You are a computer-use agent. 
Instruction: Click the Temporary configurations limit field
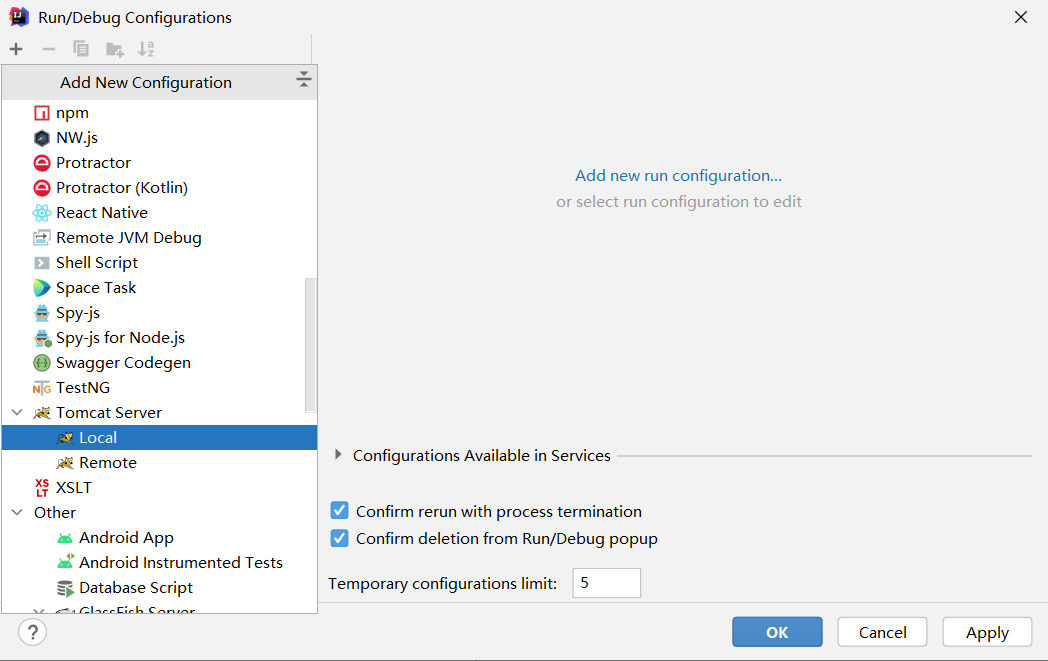click(606, 583)
